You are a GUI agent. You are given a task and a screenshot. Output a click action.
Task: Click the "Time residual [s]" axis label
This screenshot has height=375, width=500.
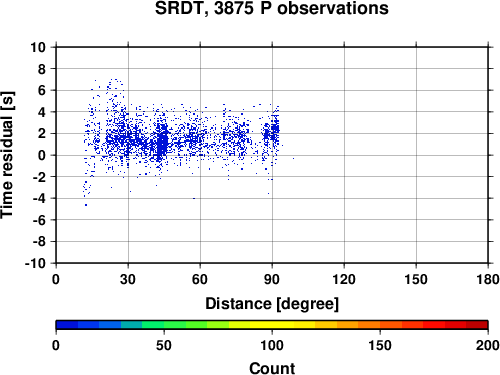tap(7, 155)
